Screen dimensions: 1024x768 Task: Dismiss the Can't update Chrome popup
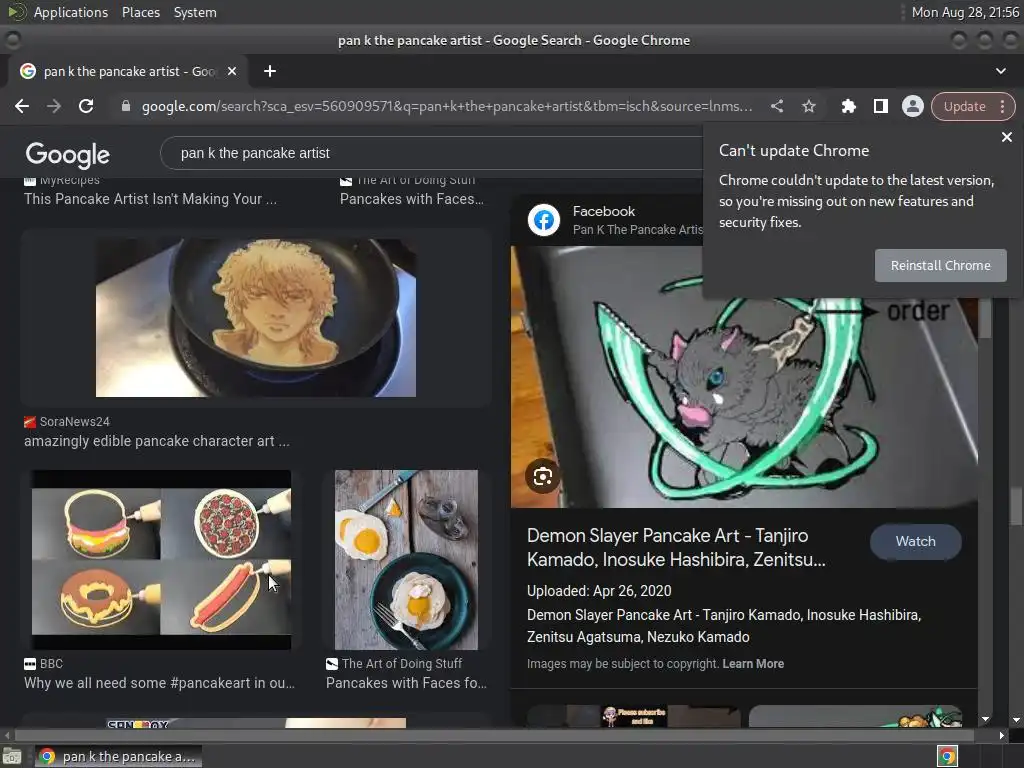[1006, 137]
